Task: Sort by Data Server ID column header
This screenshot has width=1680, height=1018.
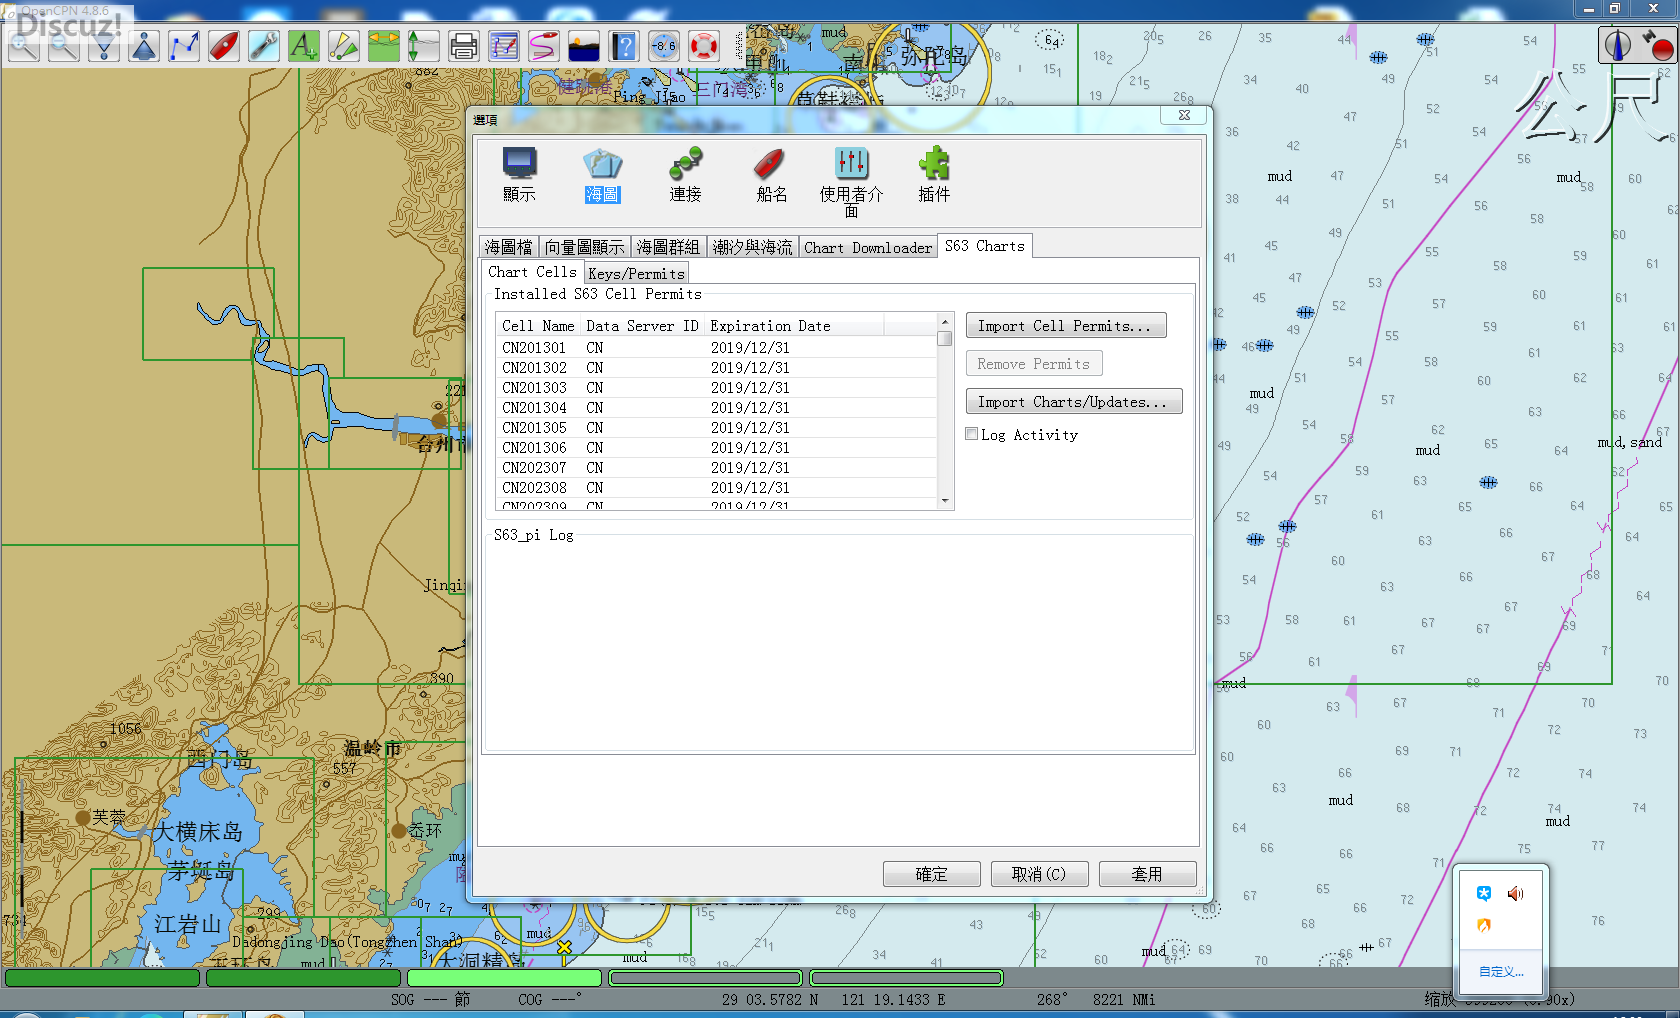Action: click(x=643, y=325)
